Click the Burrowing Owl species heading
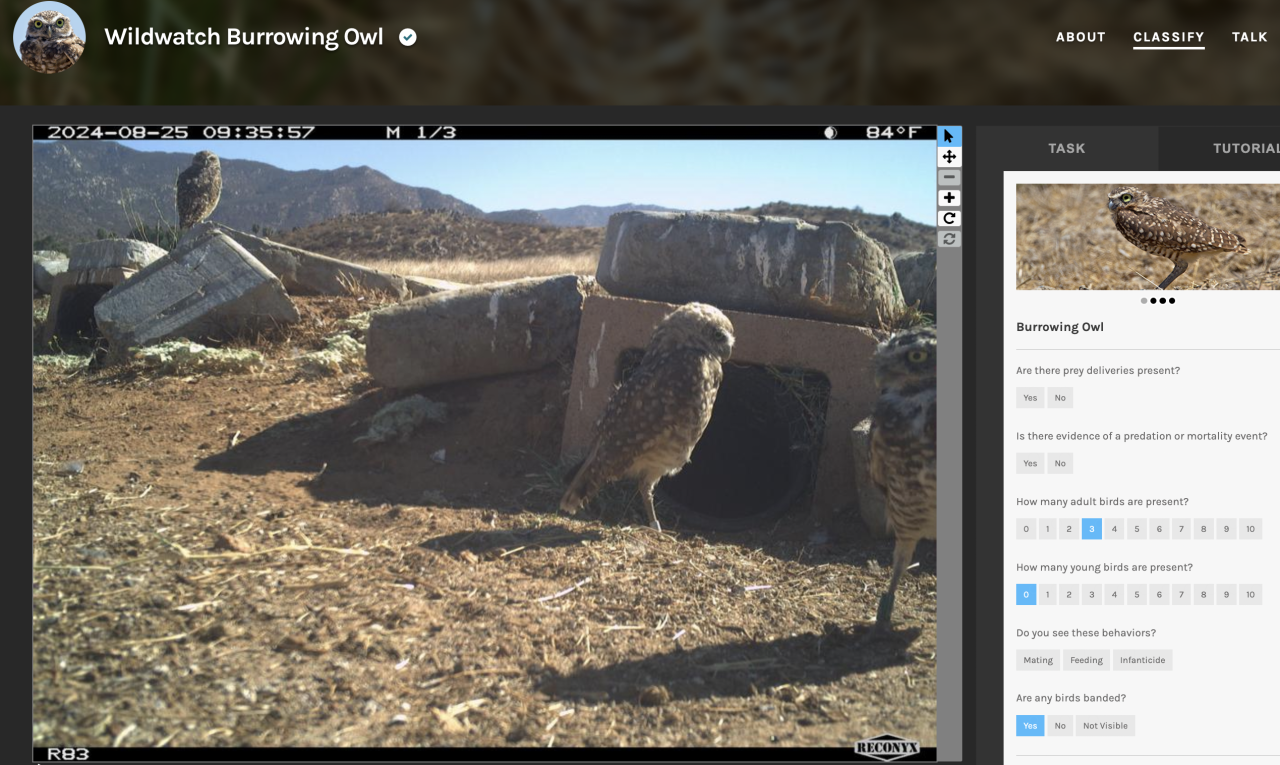 [x=1060, y=327]
